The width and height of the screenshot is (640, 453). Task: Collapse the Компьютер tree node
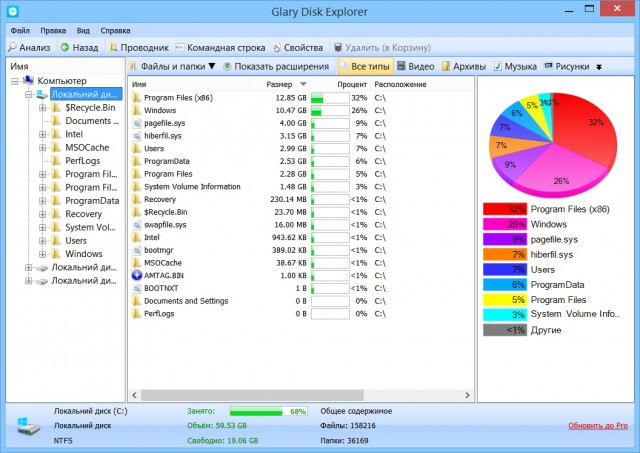pyautogui.click(x=15, y=81)
